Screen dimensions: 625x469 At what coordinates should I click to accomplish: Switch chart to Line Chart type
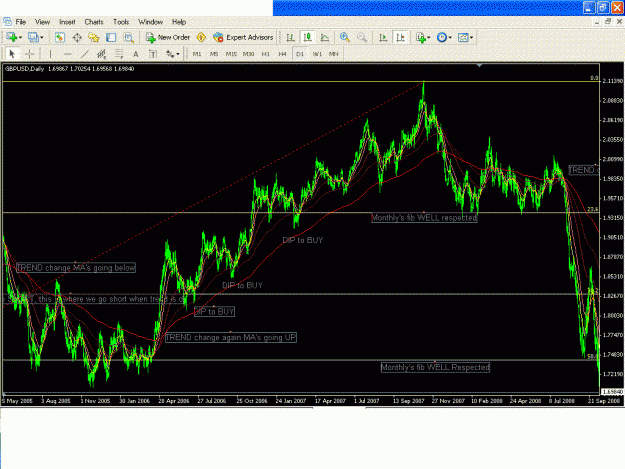click(x=325, y=37)
